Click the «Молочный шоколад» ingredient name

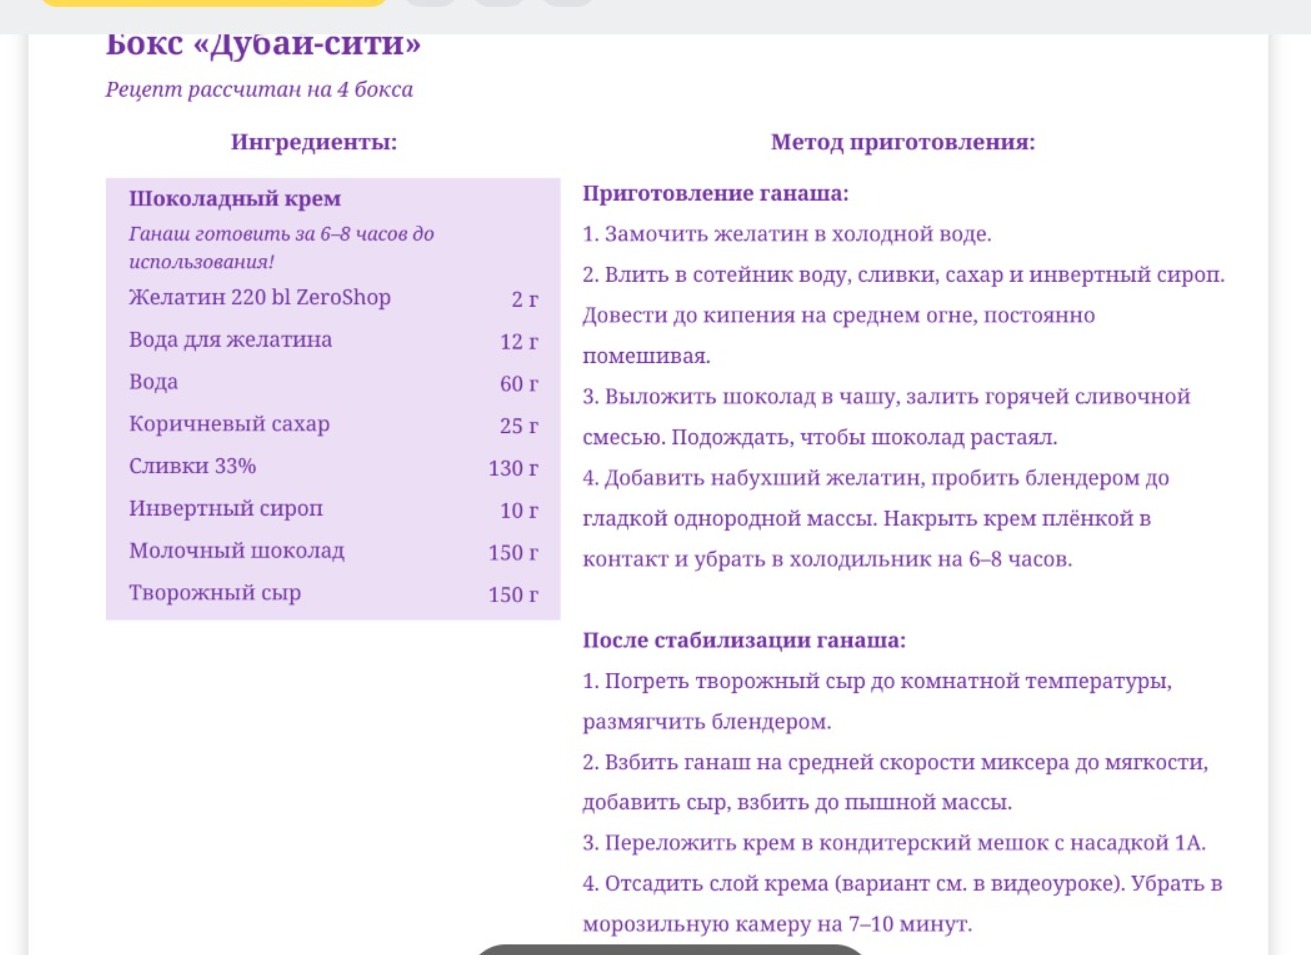point(237,551)
